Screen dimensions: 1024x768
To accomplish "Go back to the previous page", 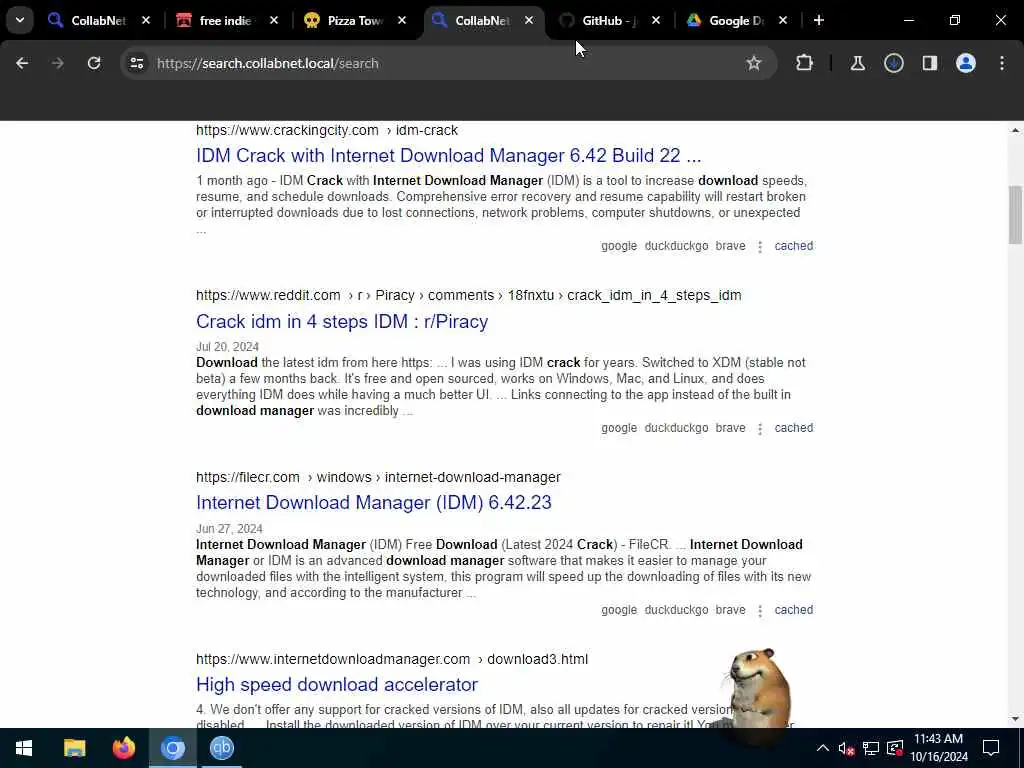I will pyautogui.click(x=22, y=63).
